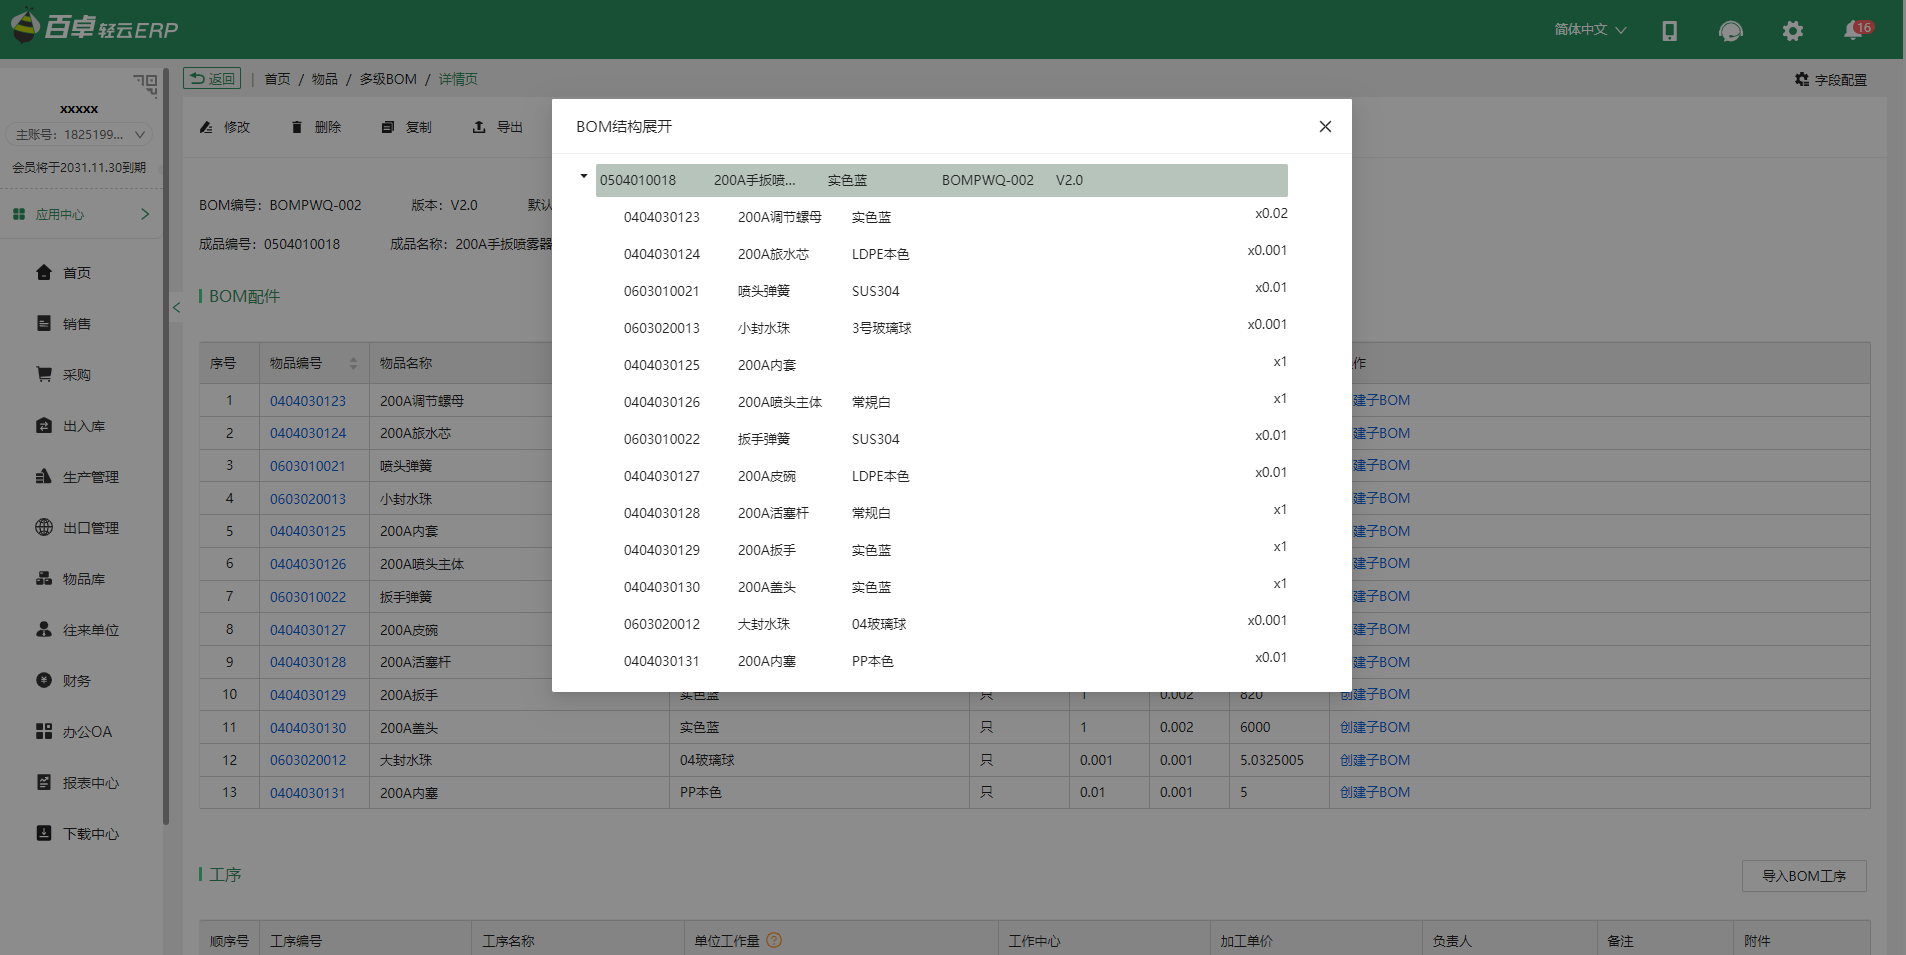Viewport: 1906px width, 955px height.
Task: Select tree row 0404030124 200A旅水芯
Action: click(x=954, y=254)
